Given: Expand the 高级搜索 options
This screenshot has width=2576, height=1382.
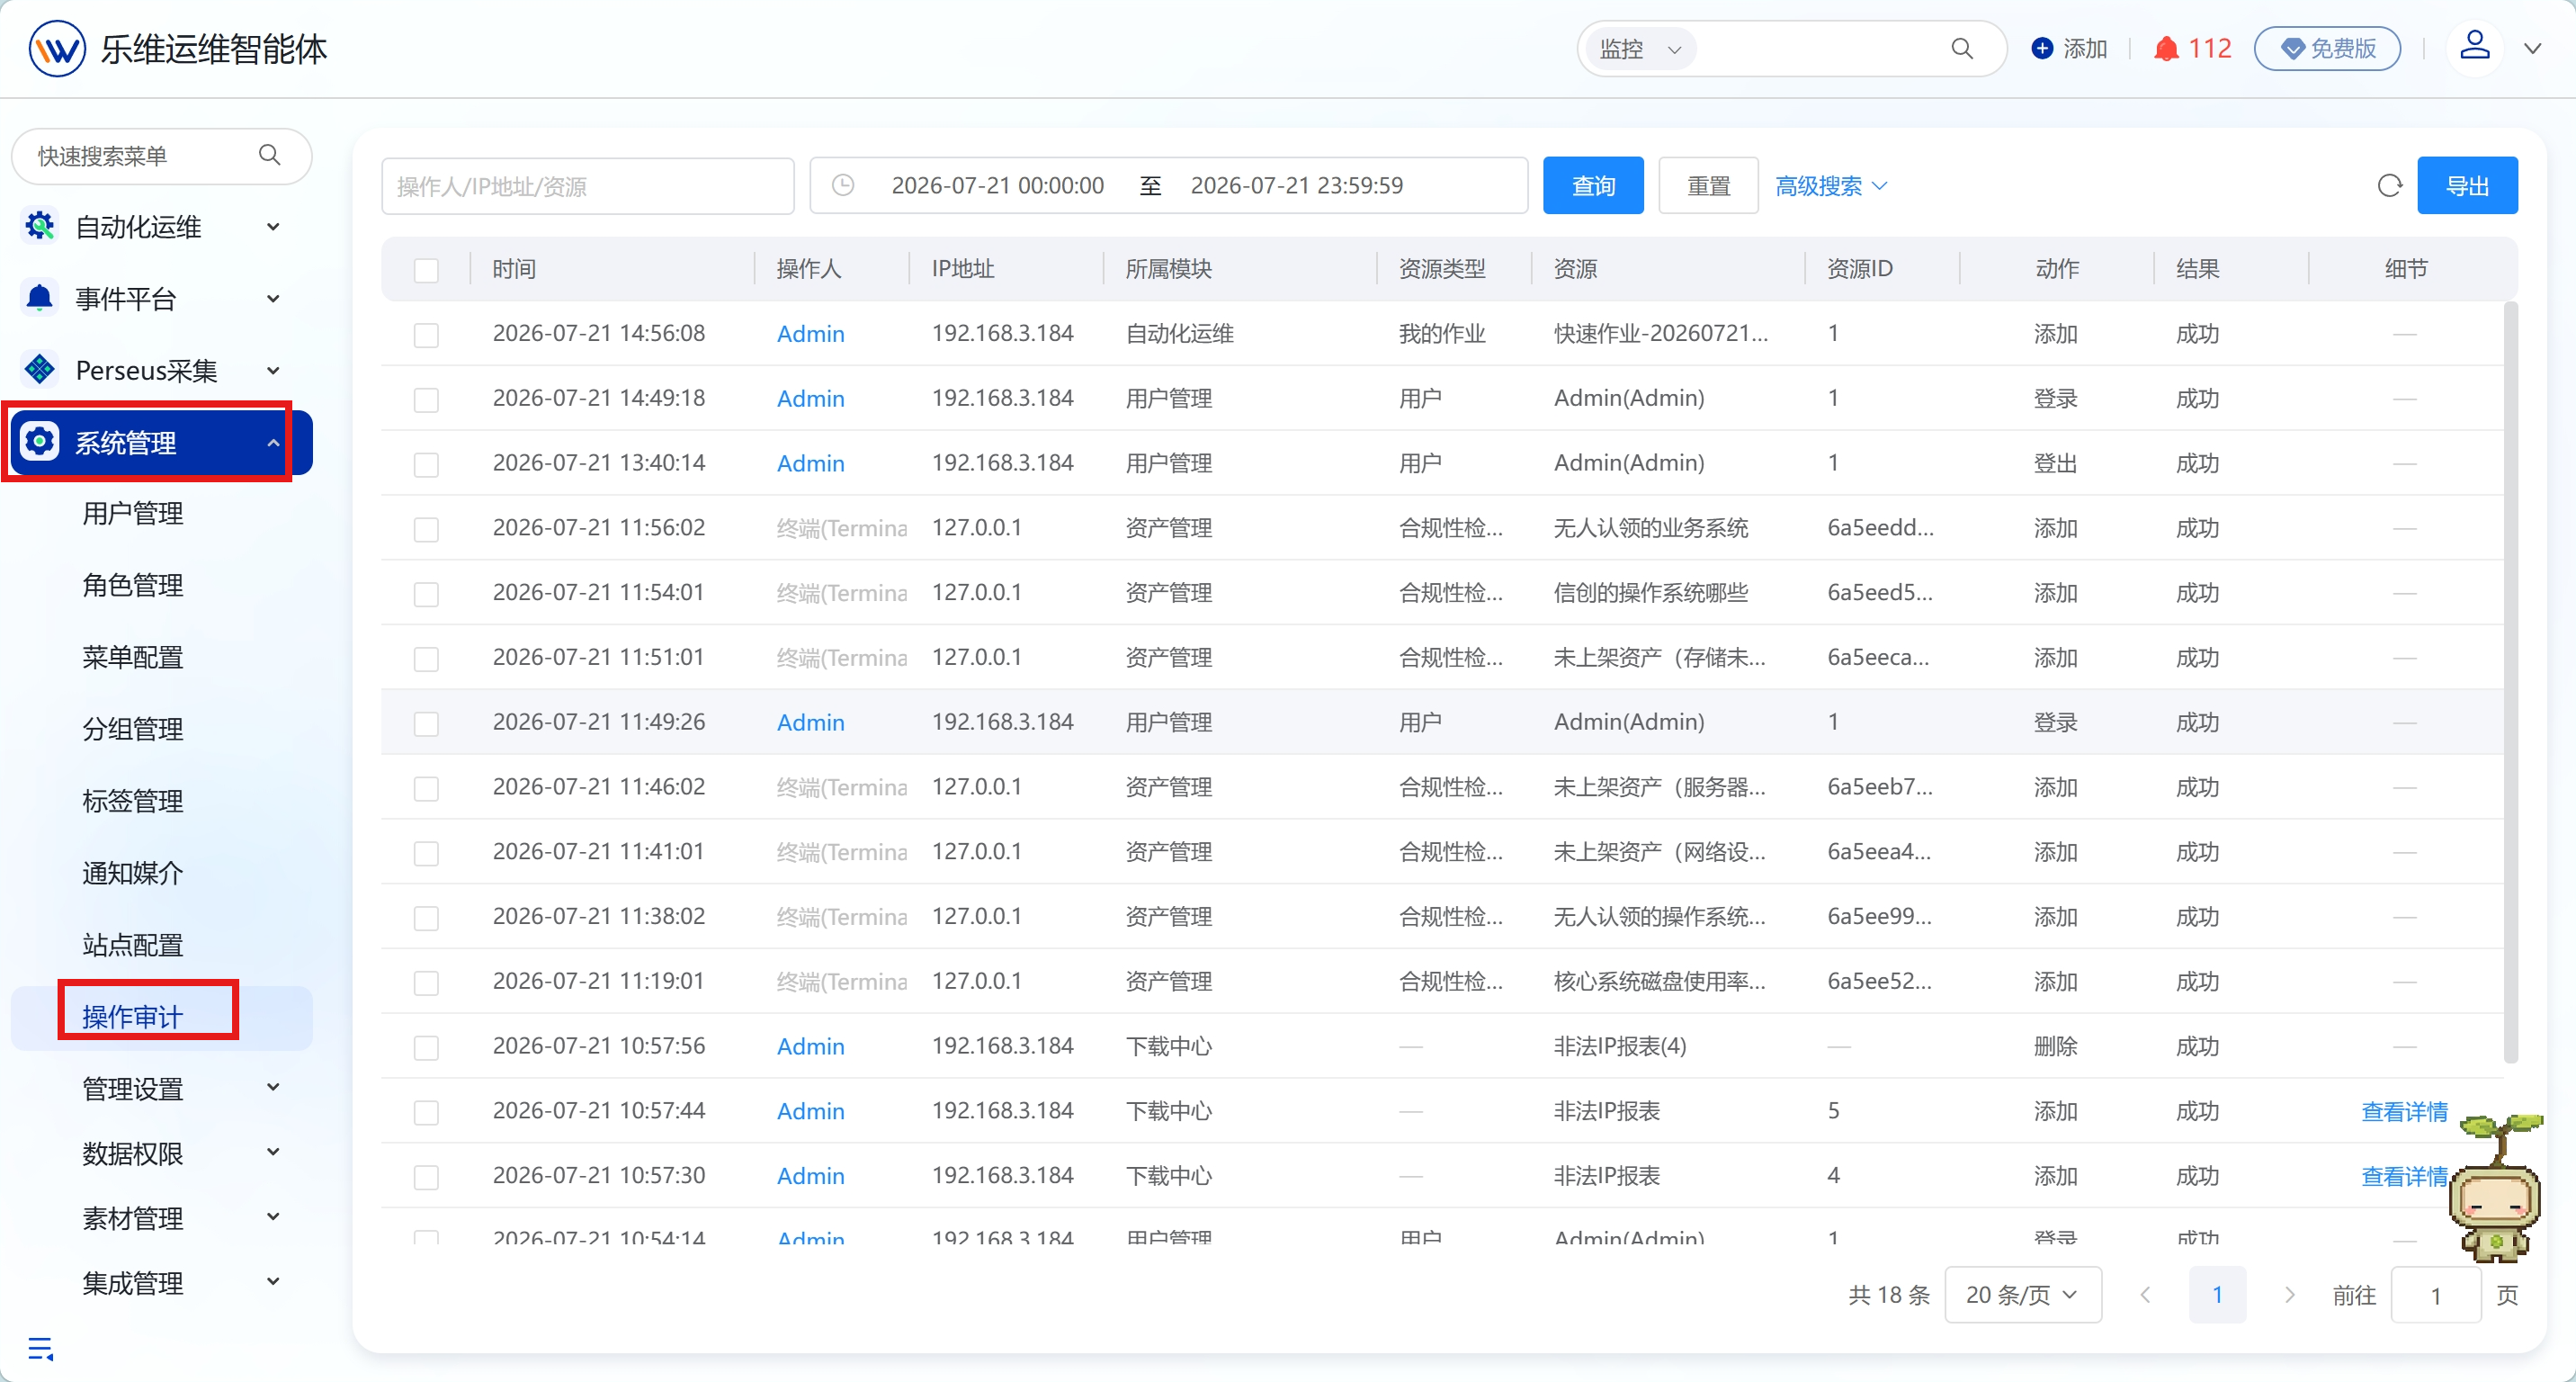Looking at the screenshot, I should tap(1831, 186).
